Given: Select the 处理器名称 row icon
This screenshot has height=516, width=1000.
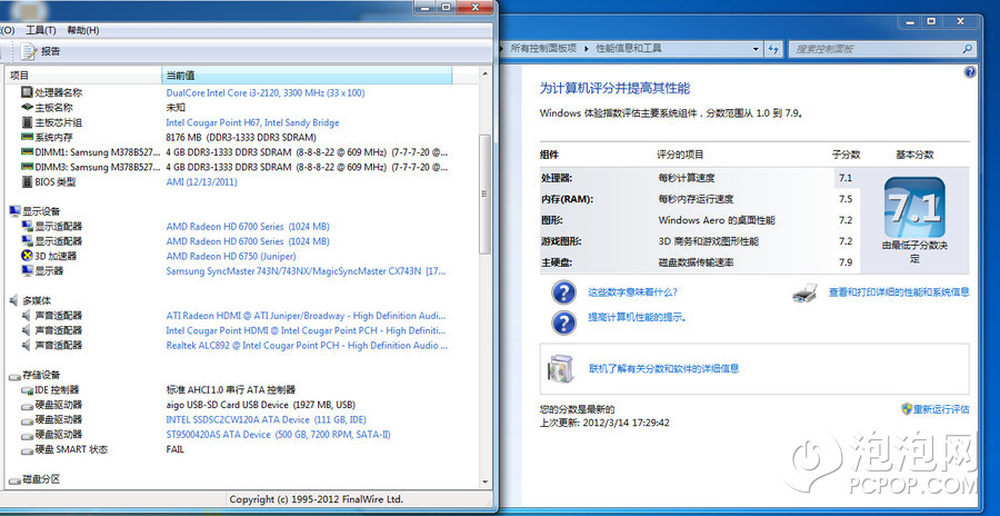Looking at the screenshot, I should [27, 92].
